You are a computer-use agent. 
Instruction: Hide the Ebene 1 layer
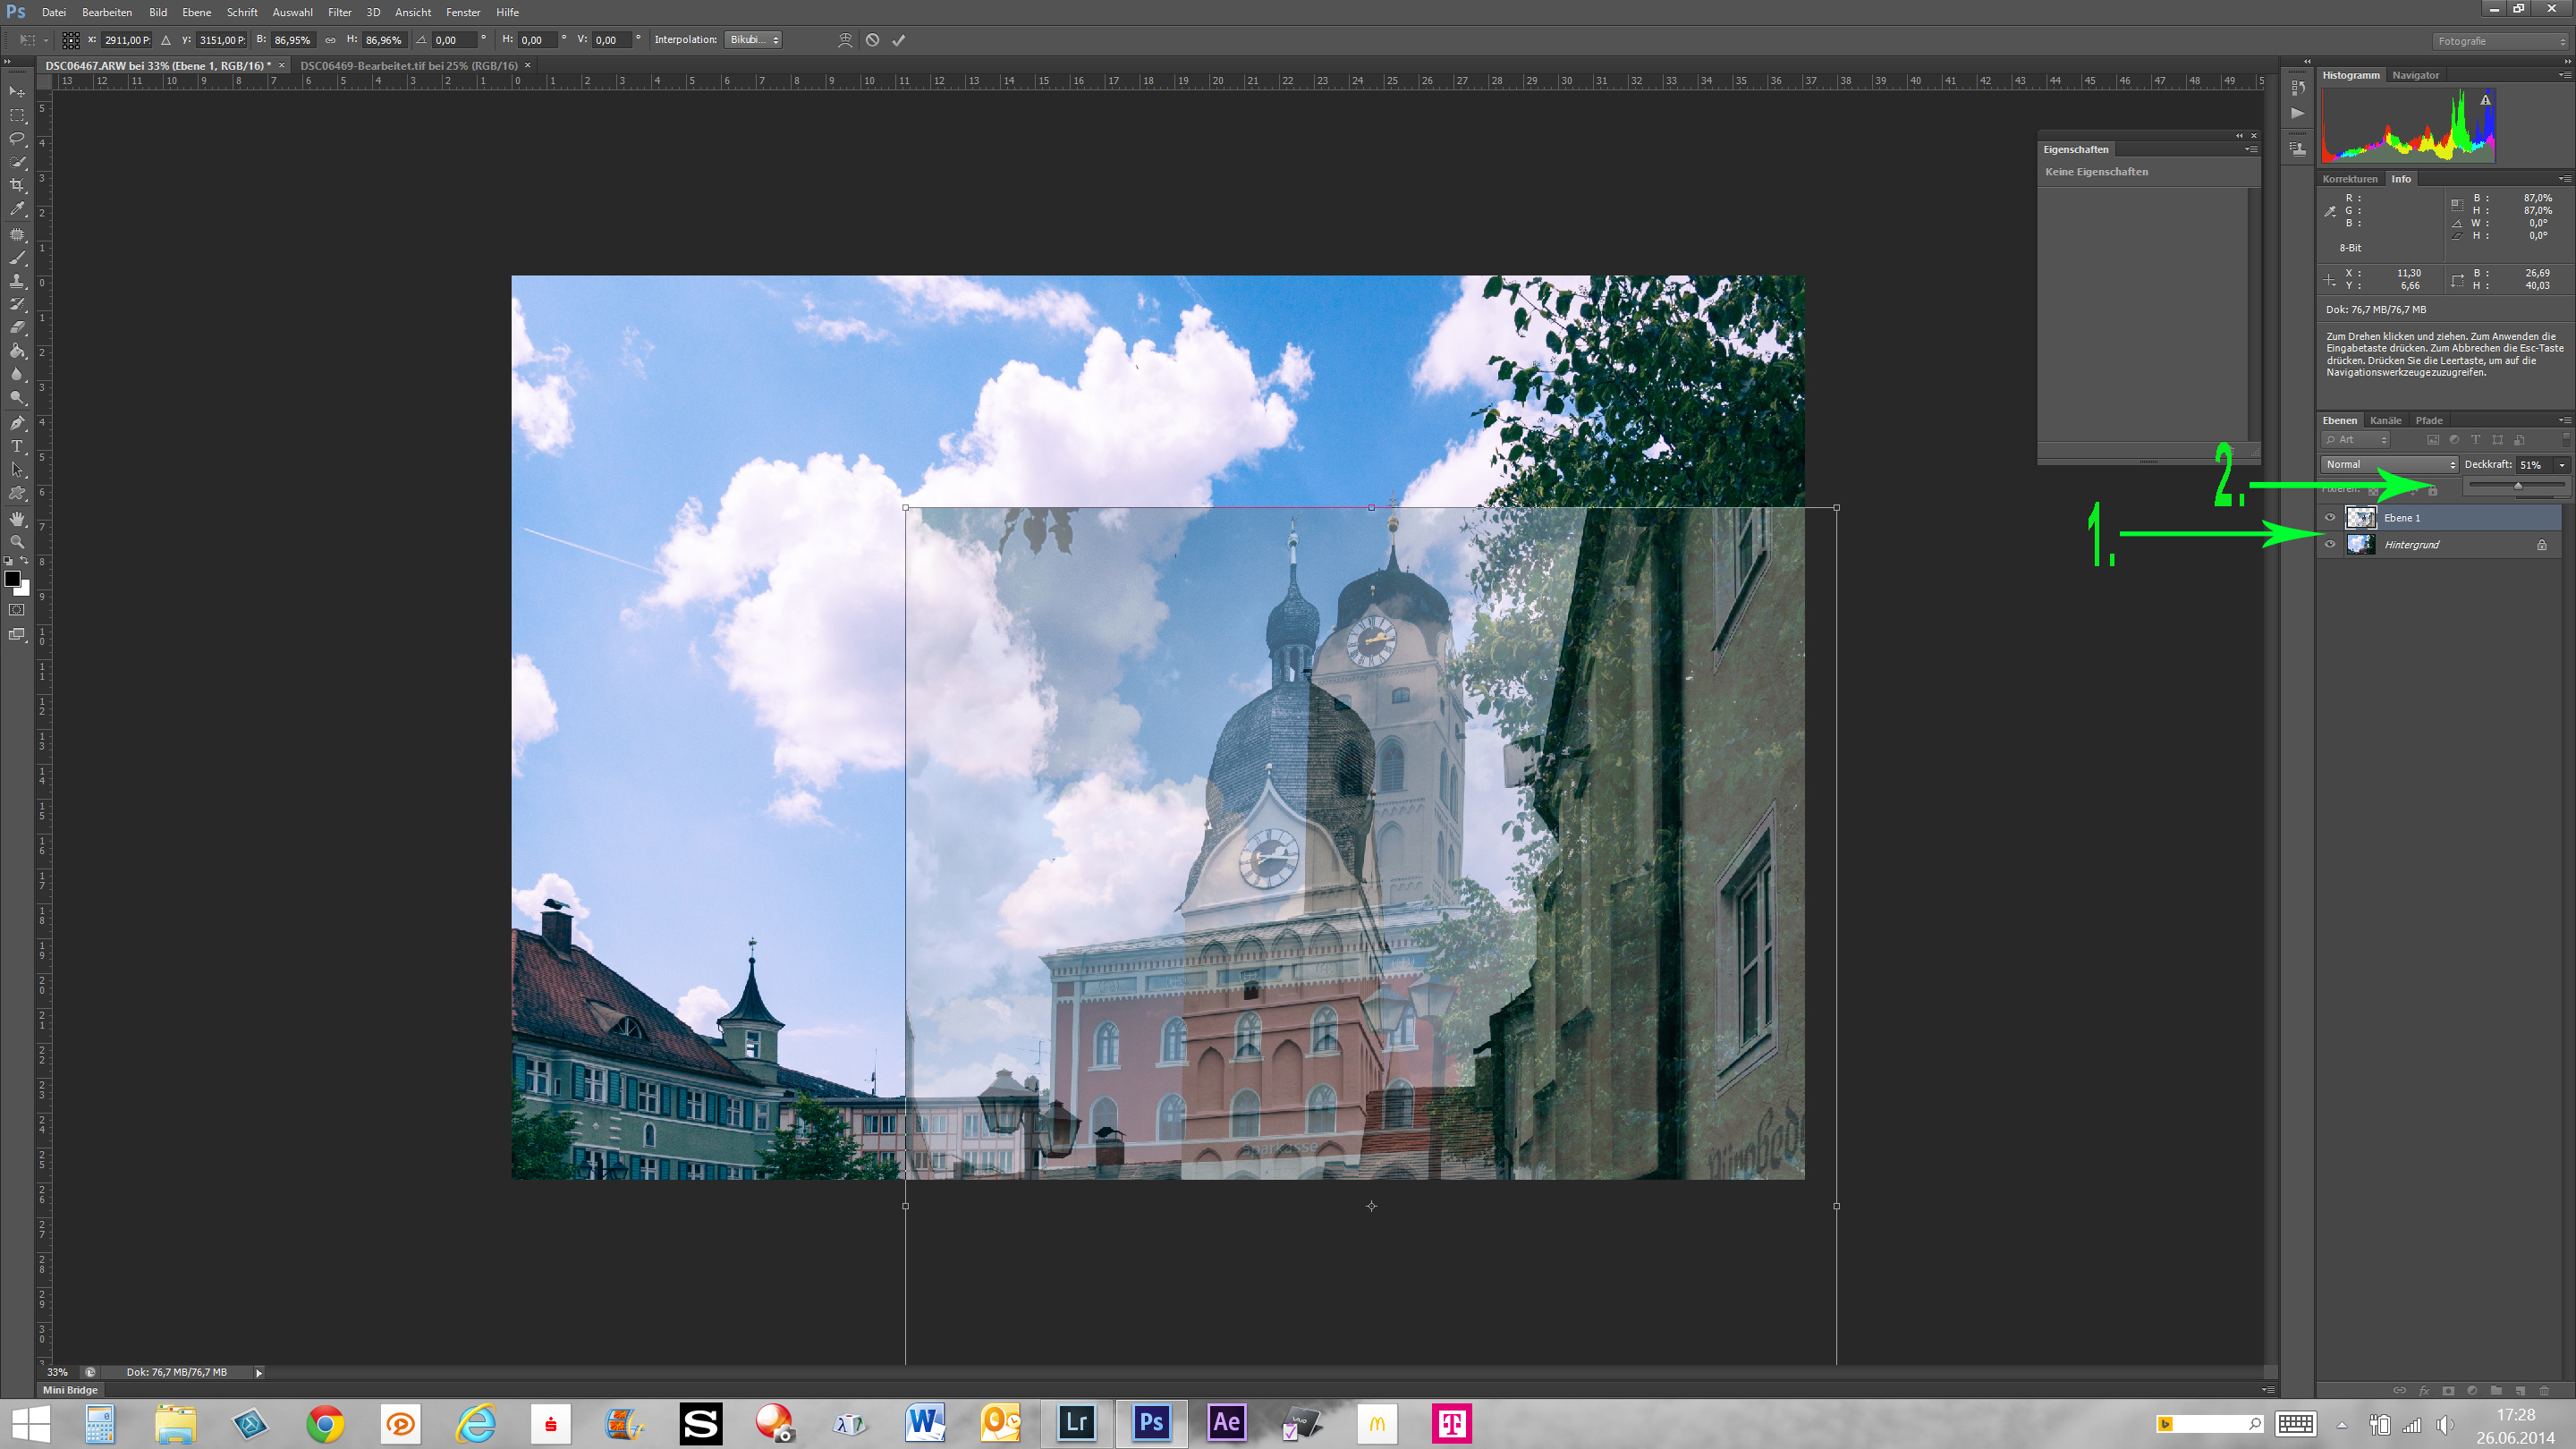tap(2330, 517)
